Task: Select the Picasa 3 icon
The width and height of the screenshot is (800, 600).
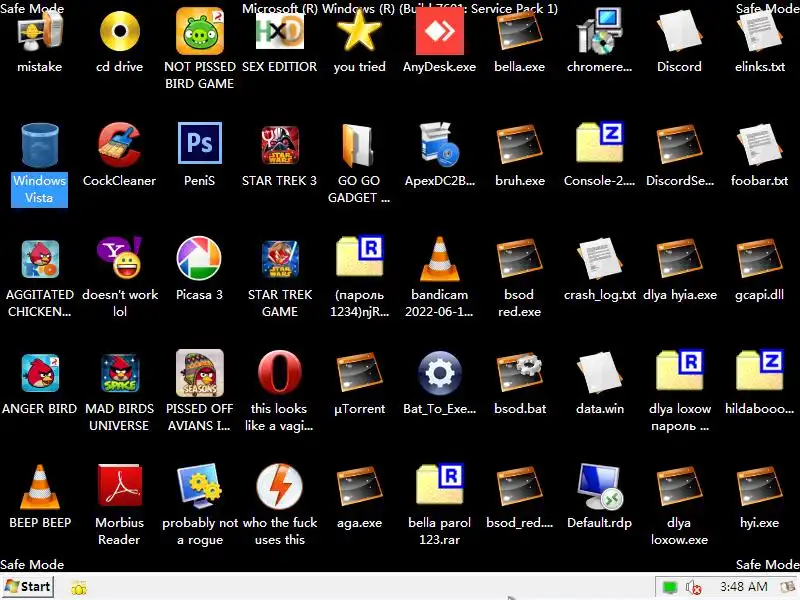Action: pyautogui.click(x=199, y=258)
